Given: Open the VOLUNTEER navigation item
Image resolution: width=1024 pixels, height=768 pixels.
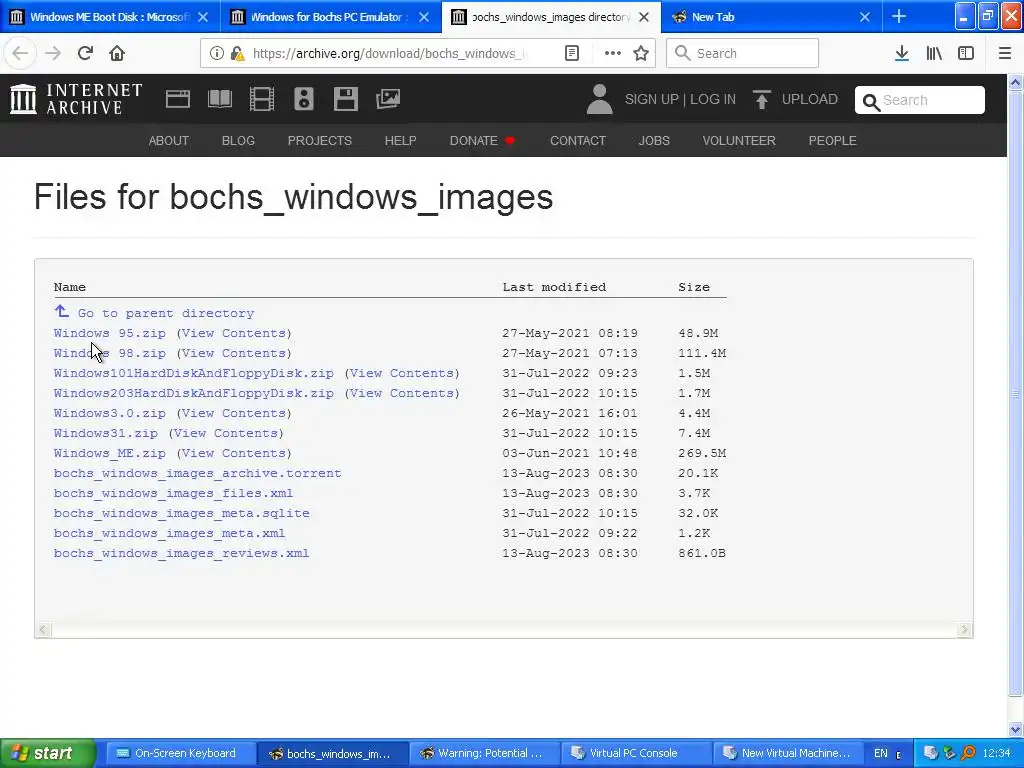Looking at the screenshot, I should [739, 140].
